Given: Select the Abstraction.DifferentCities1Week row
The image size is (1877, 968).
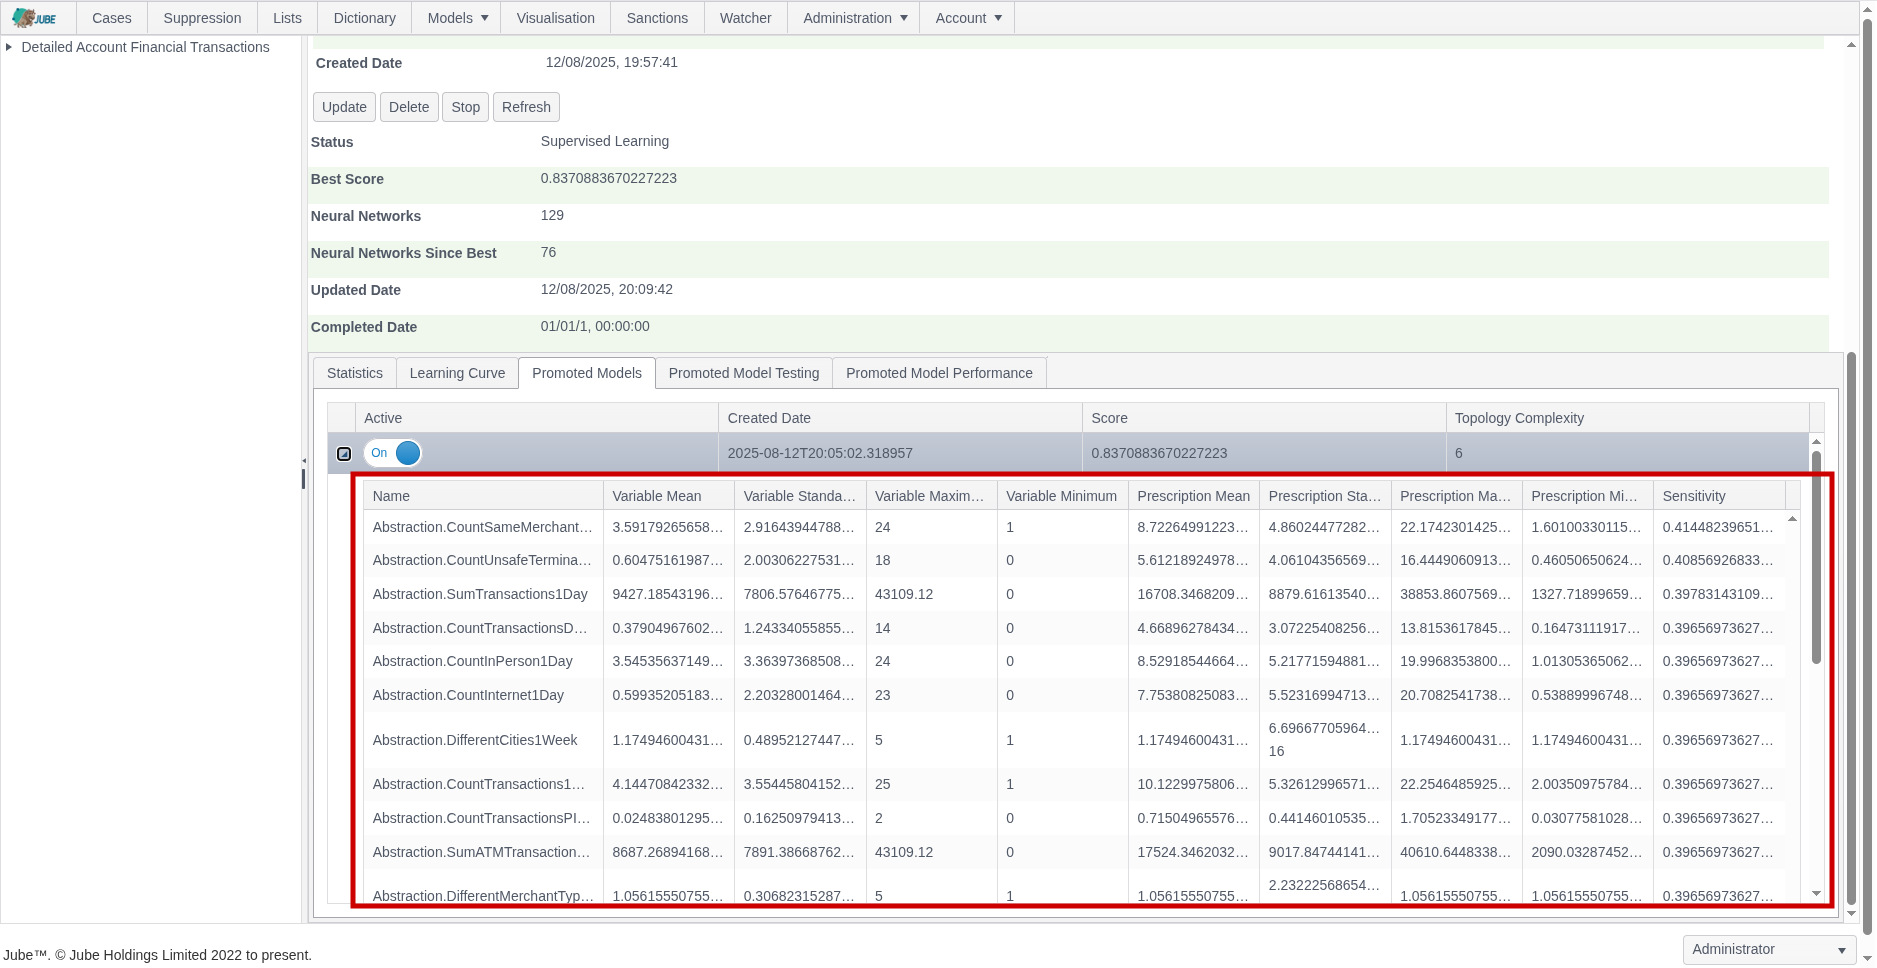Looking at the screenshot, I should pos(1074,740).
